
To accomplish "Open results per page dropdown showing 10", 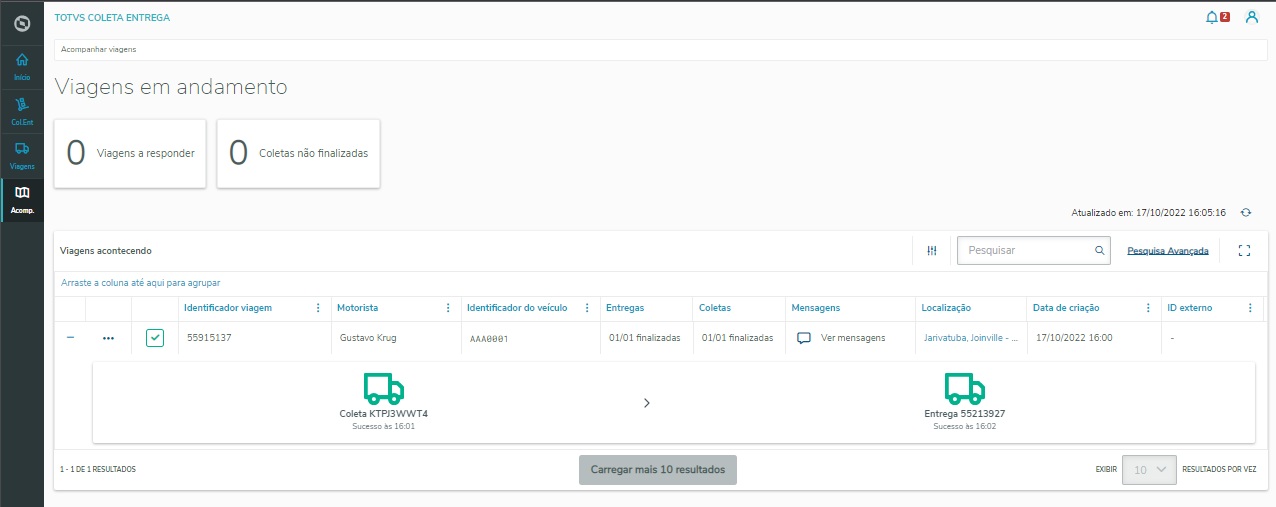I will (1150, 470).
